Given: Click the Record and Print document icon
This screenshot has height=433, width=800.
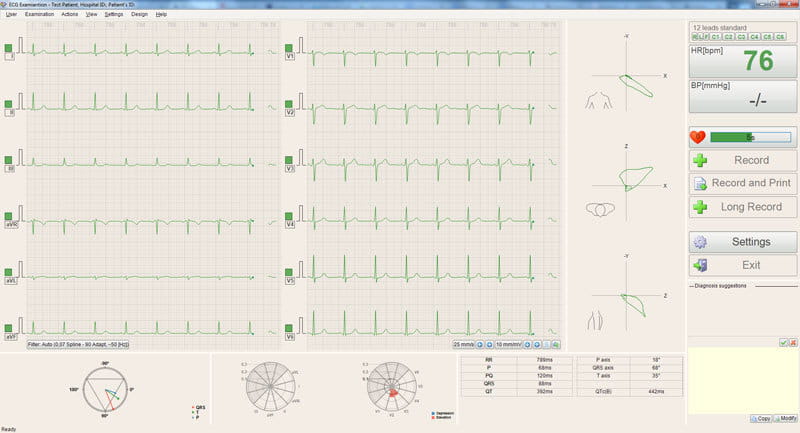Looking at the screenshot, I should tap(700, 184).
